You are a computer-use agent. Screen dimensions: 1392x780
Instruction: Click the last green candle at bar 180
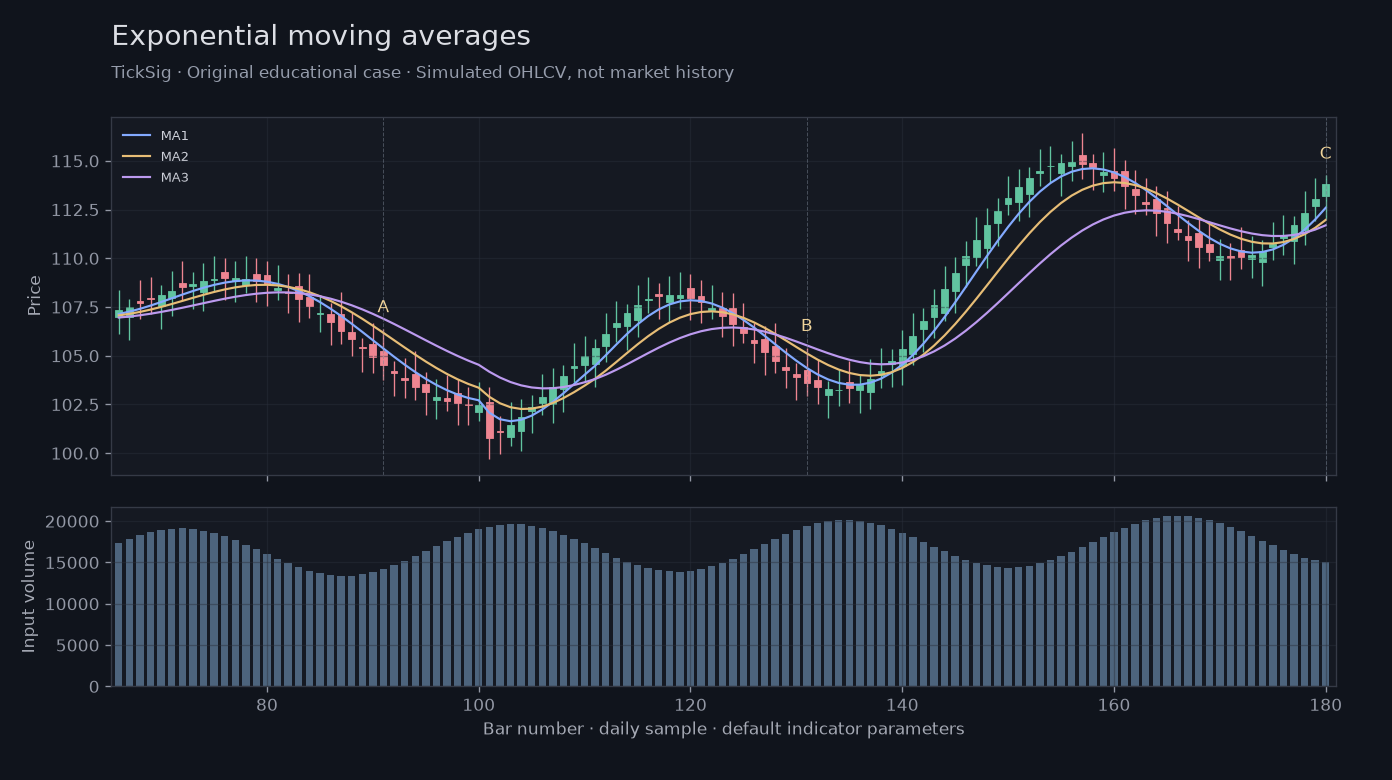point(1326,190)
